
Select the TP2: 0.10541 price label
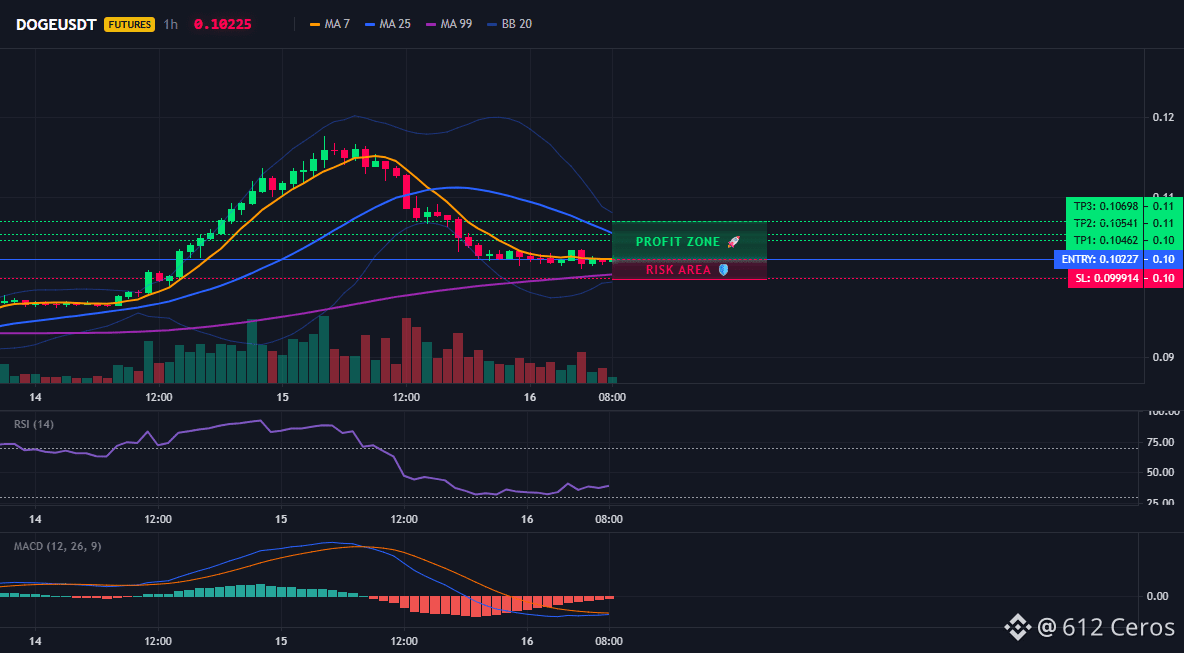(1105, 223)
